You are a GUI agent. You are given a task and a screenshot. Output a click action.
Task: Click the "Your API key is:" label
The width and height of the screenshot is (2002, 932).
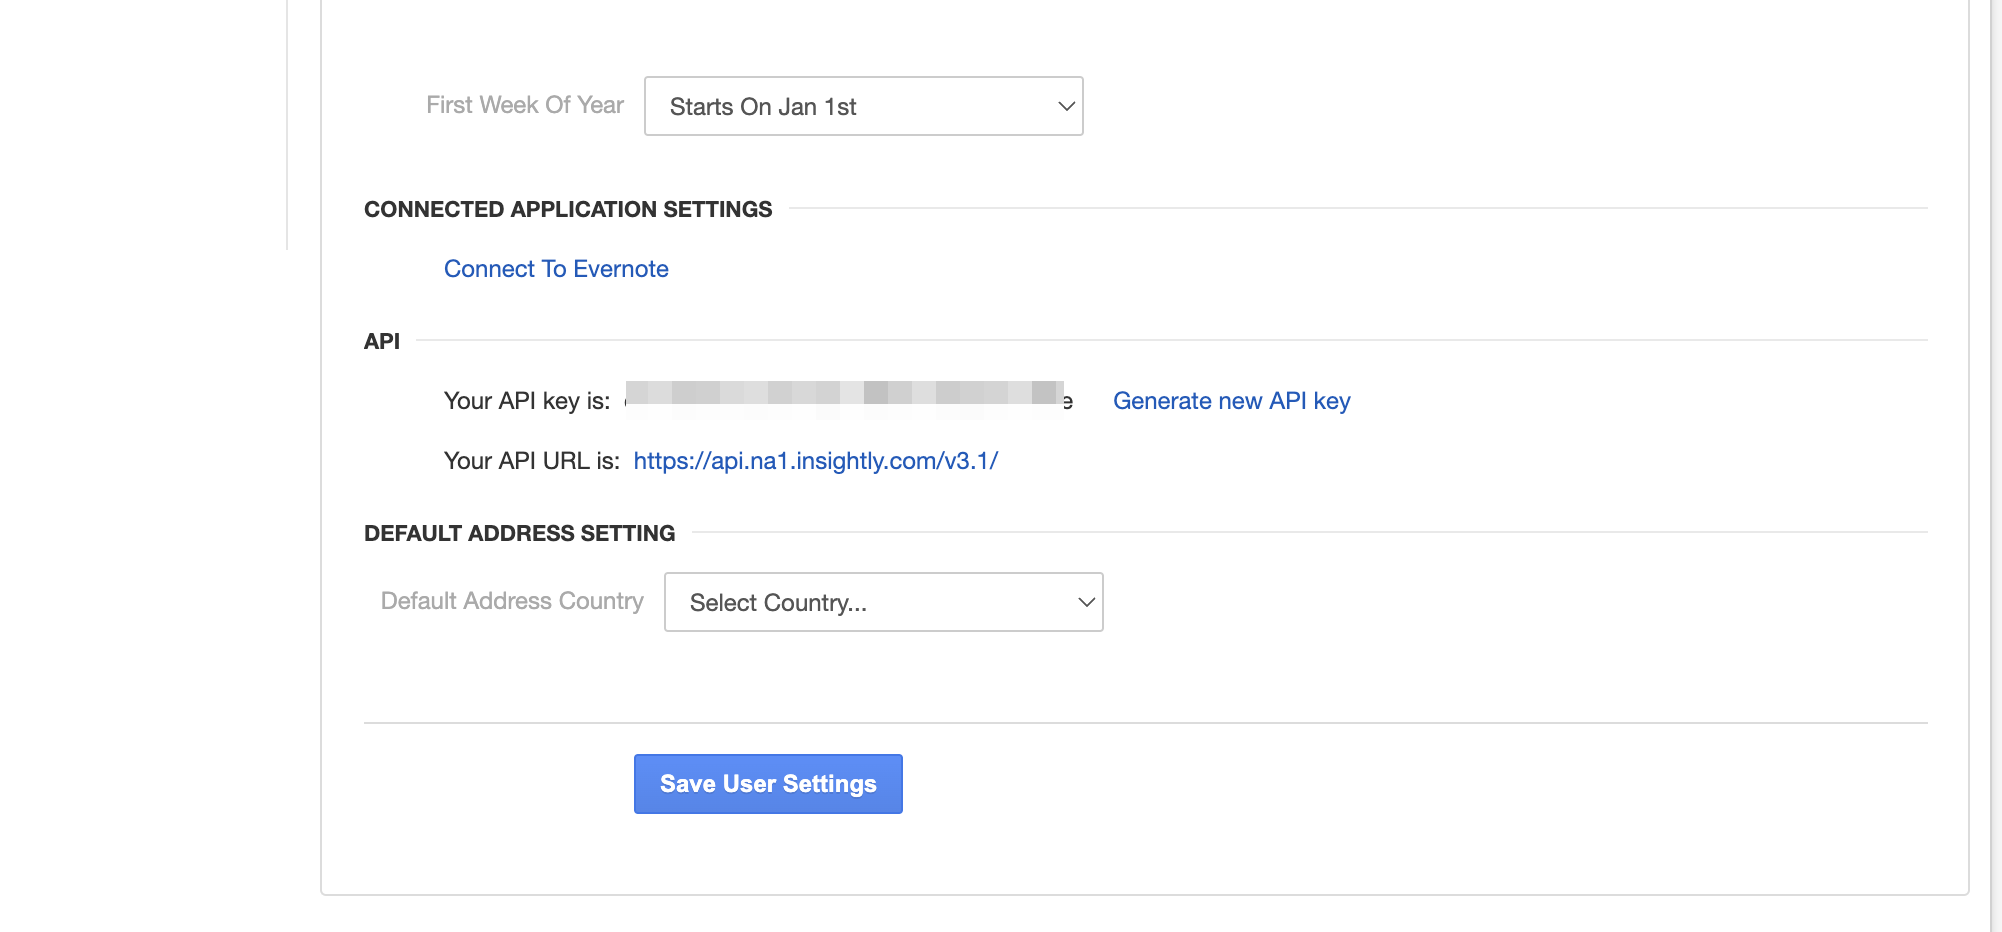point(526,401)
